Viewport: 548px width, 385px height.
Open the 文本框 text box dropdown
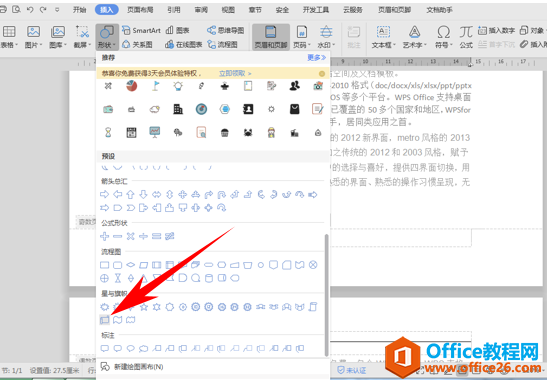383,37
